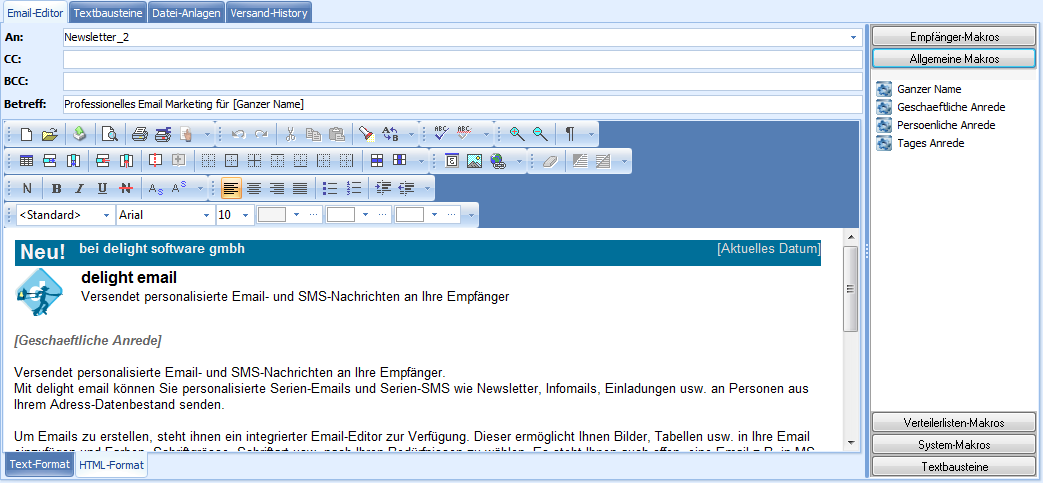Screen dimensions: 1043x483
Task: Paste from clipboard in editor toolbar
Action: pos(337,134)
